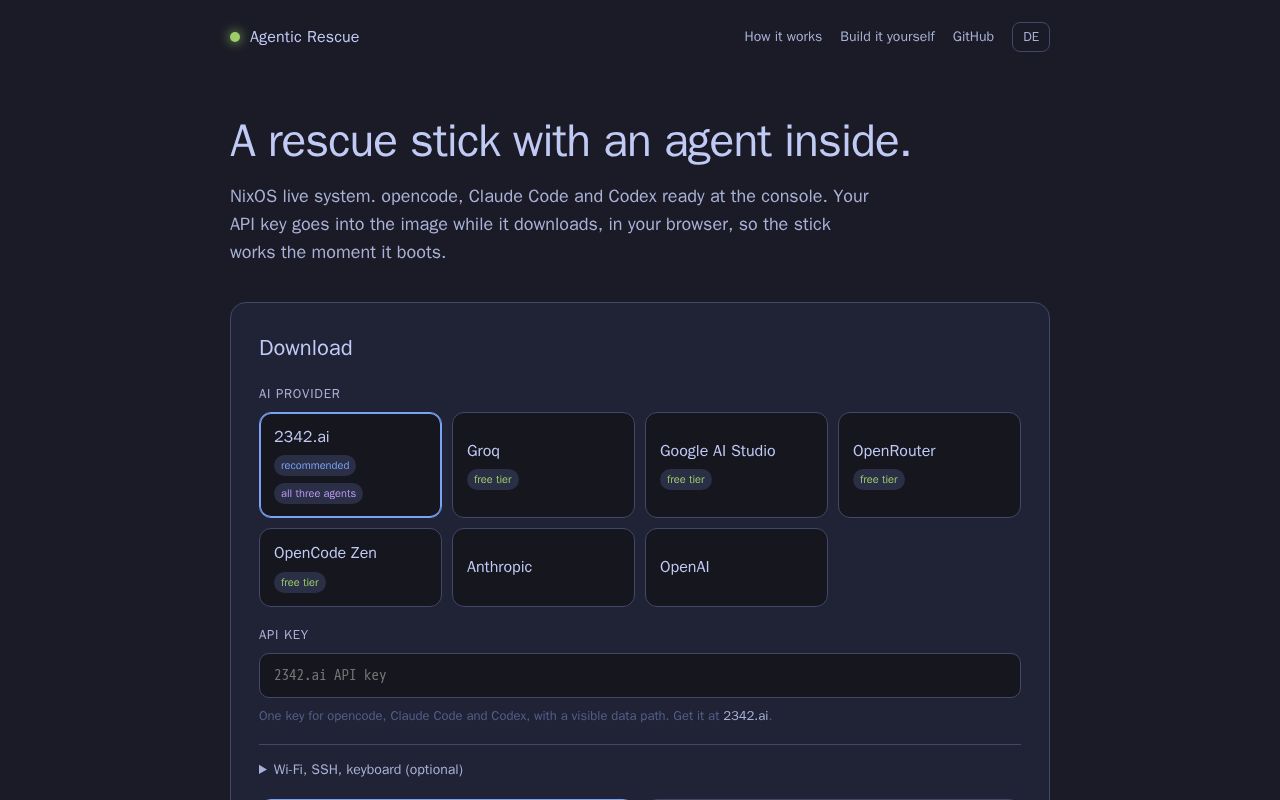Open the Agentic Rescue home link
Image resolution: width=1280 pixels, height=800 pixels.
tap(295, 37)
